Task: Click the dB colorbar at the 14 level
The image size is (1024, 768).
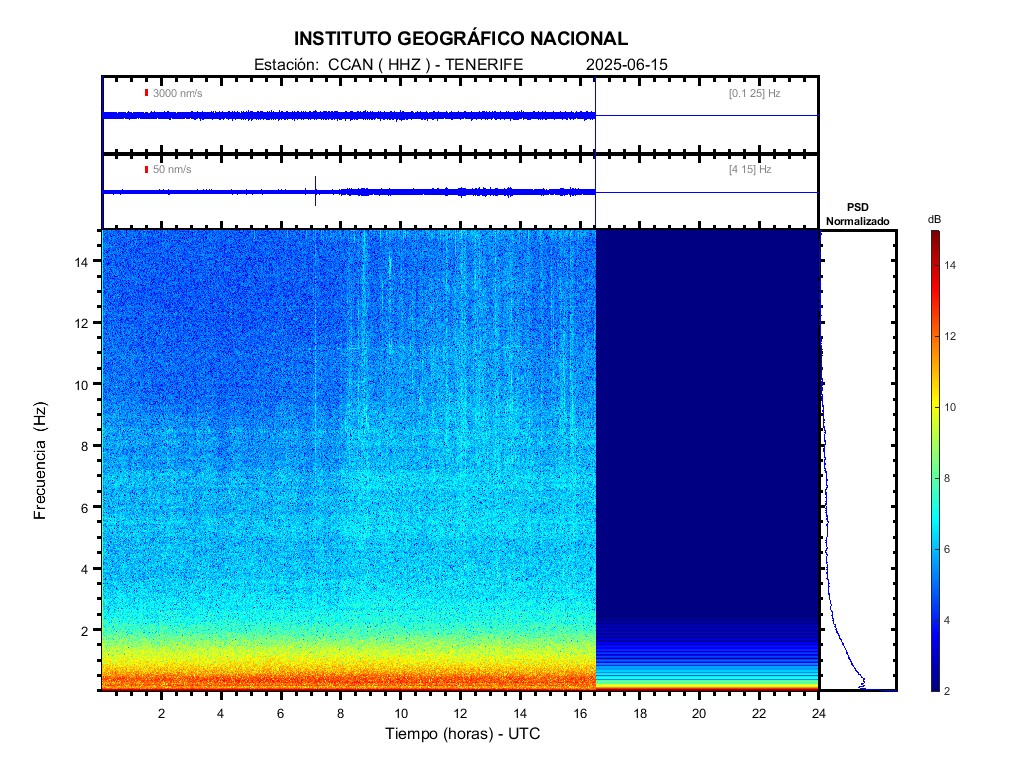Action: click(936, 265)
